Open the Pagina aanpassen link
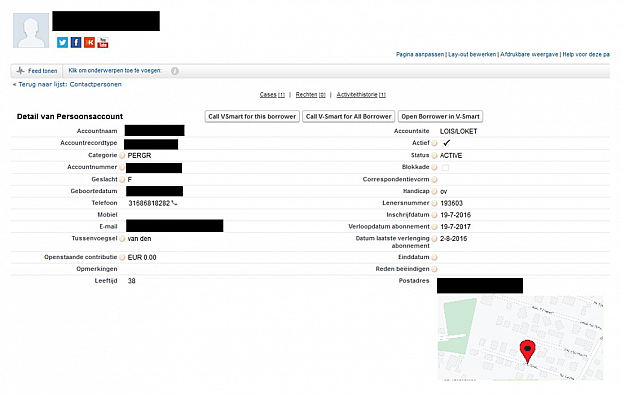This screenshot has width=621, height=395. point(420,54)
